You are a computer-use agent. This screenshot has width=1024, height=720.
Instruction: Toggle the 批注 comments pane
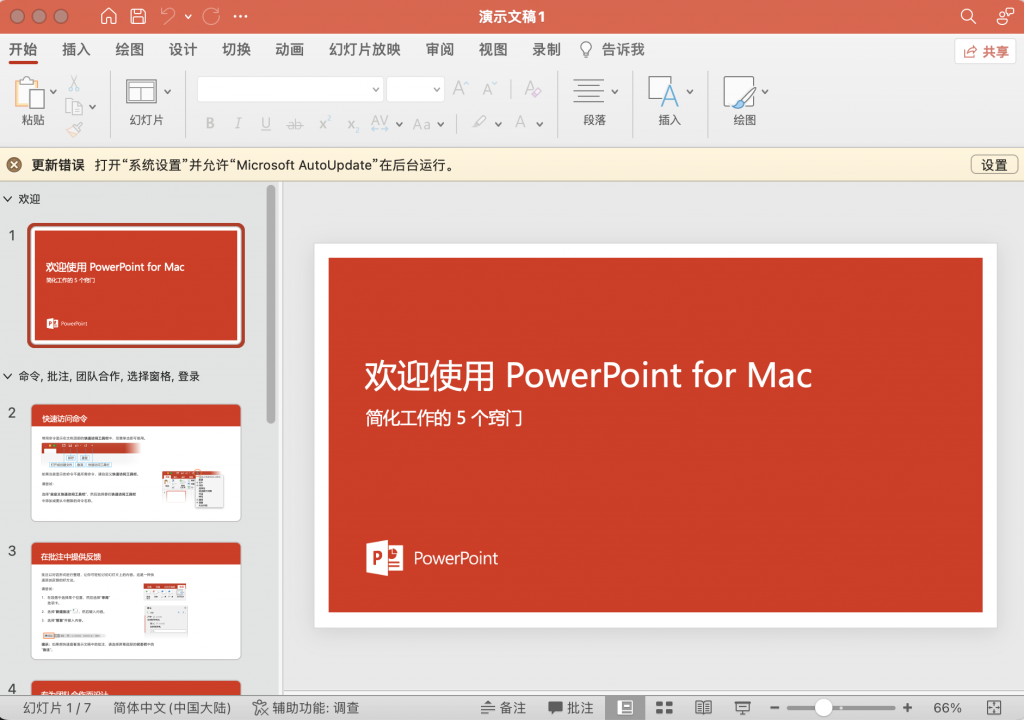coord(573,706)
